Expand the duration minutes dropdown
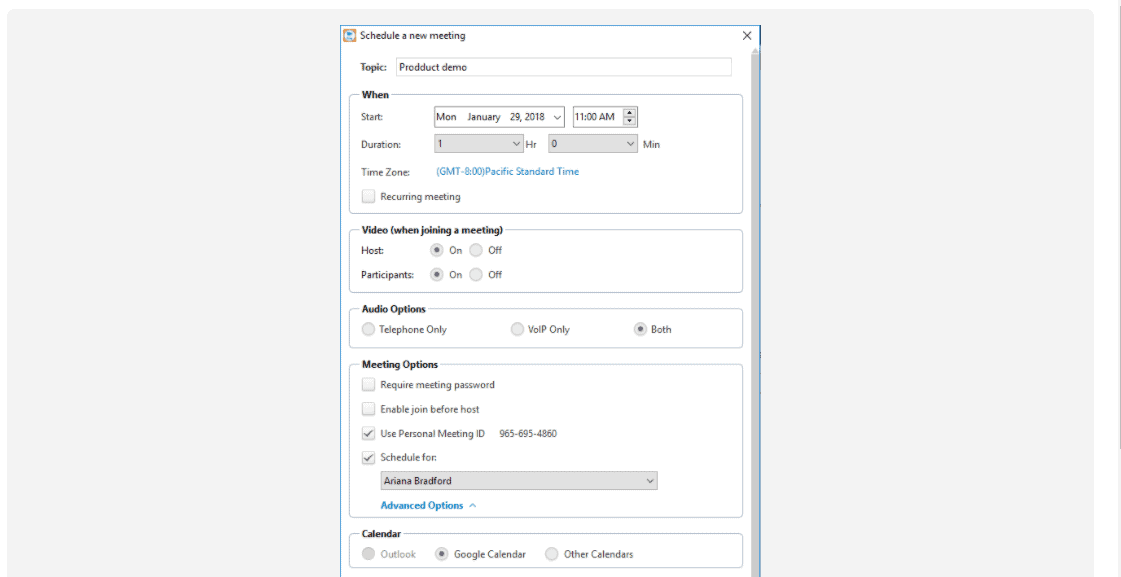1121x577 pixels. [630, 144]
